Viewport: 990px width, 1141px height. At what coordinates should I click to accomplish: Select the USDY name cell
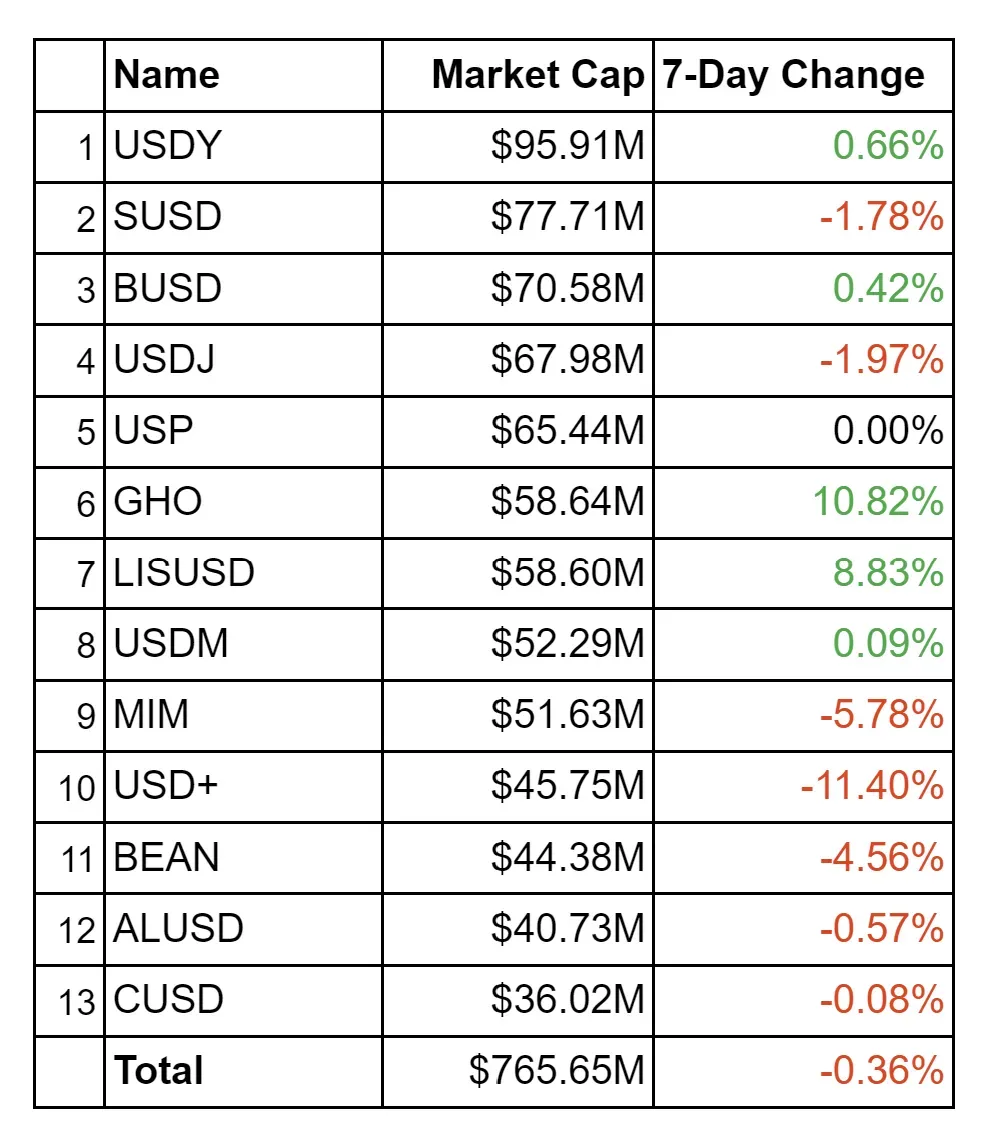click(x=167, y=147)
